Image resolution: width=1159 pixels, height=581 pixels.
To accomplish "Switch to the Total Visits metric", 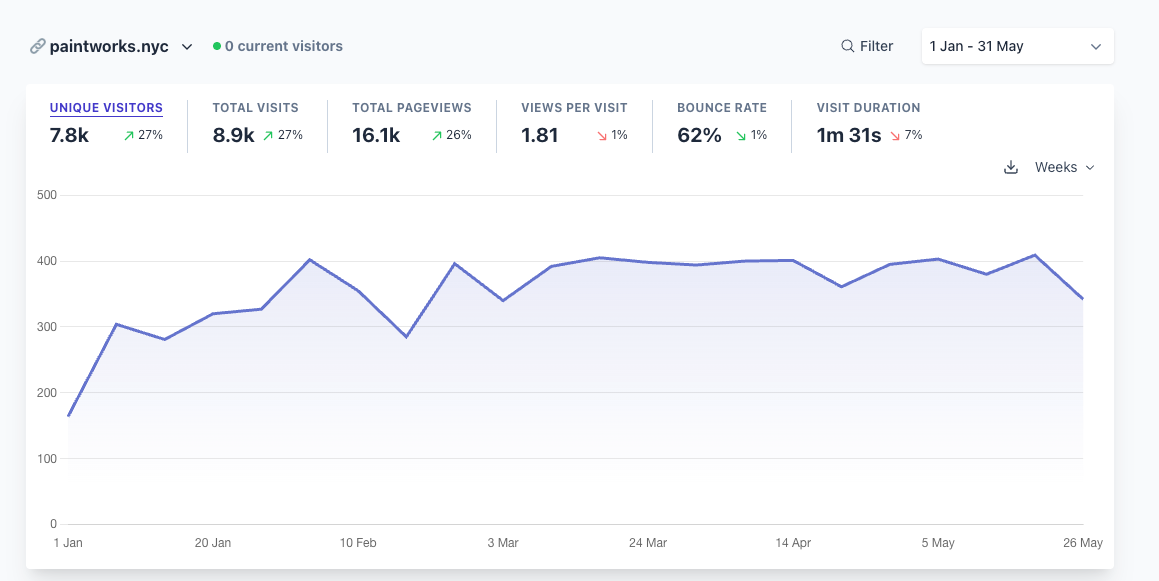I will [255, 108].
